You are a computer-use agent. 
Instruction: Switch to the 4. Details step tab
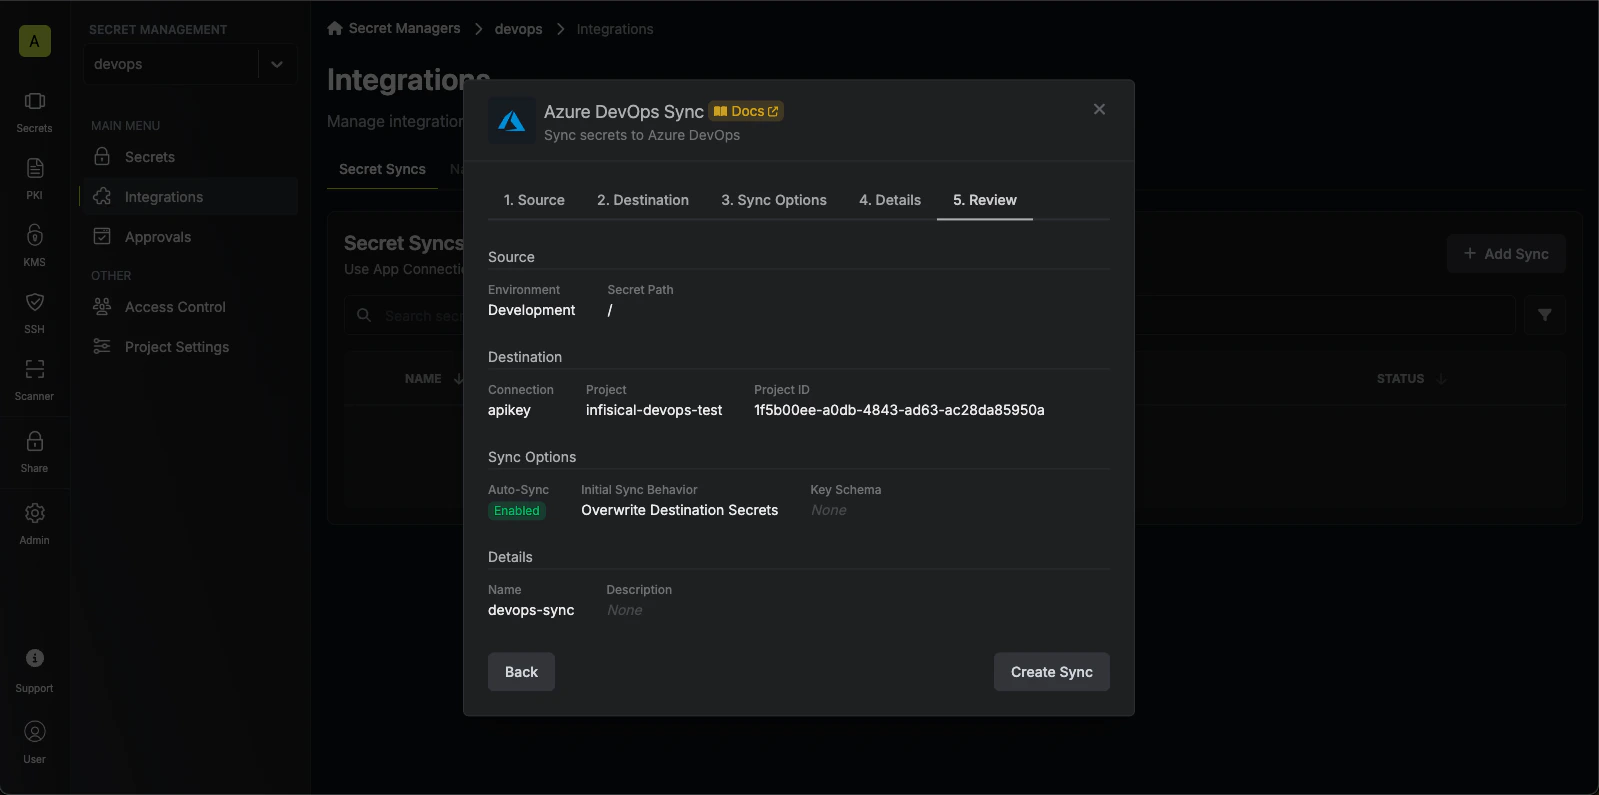tap(890, 200)
